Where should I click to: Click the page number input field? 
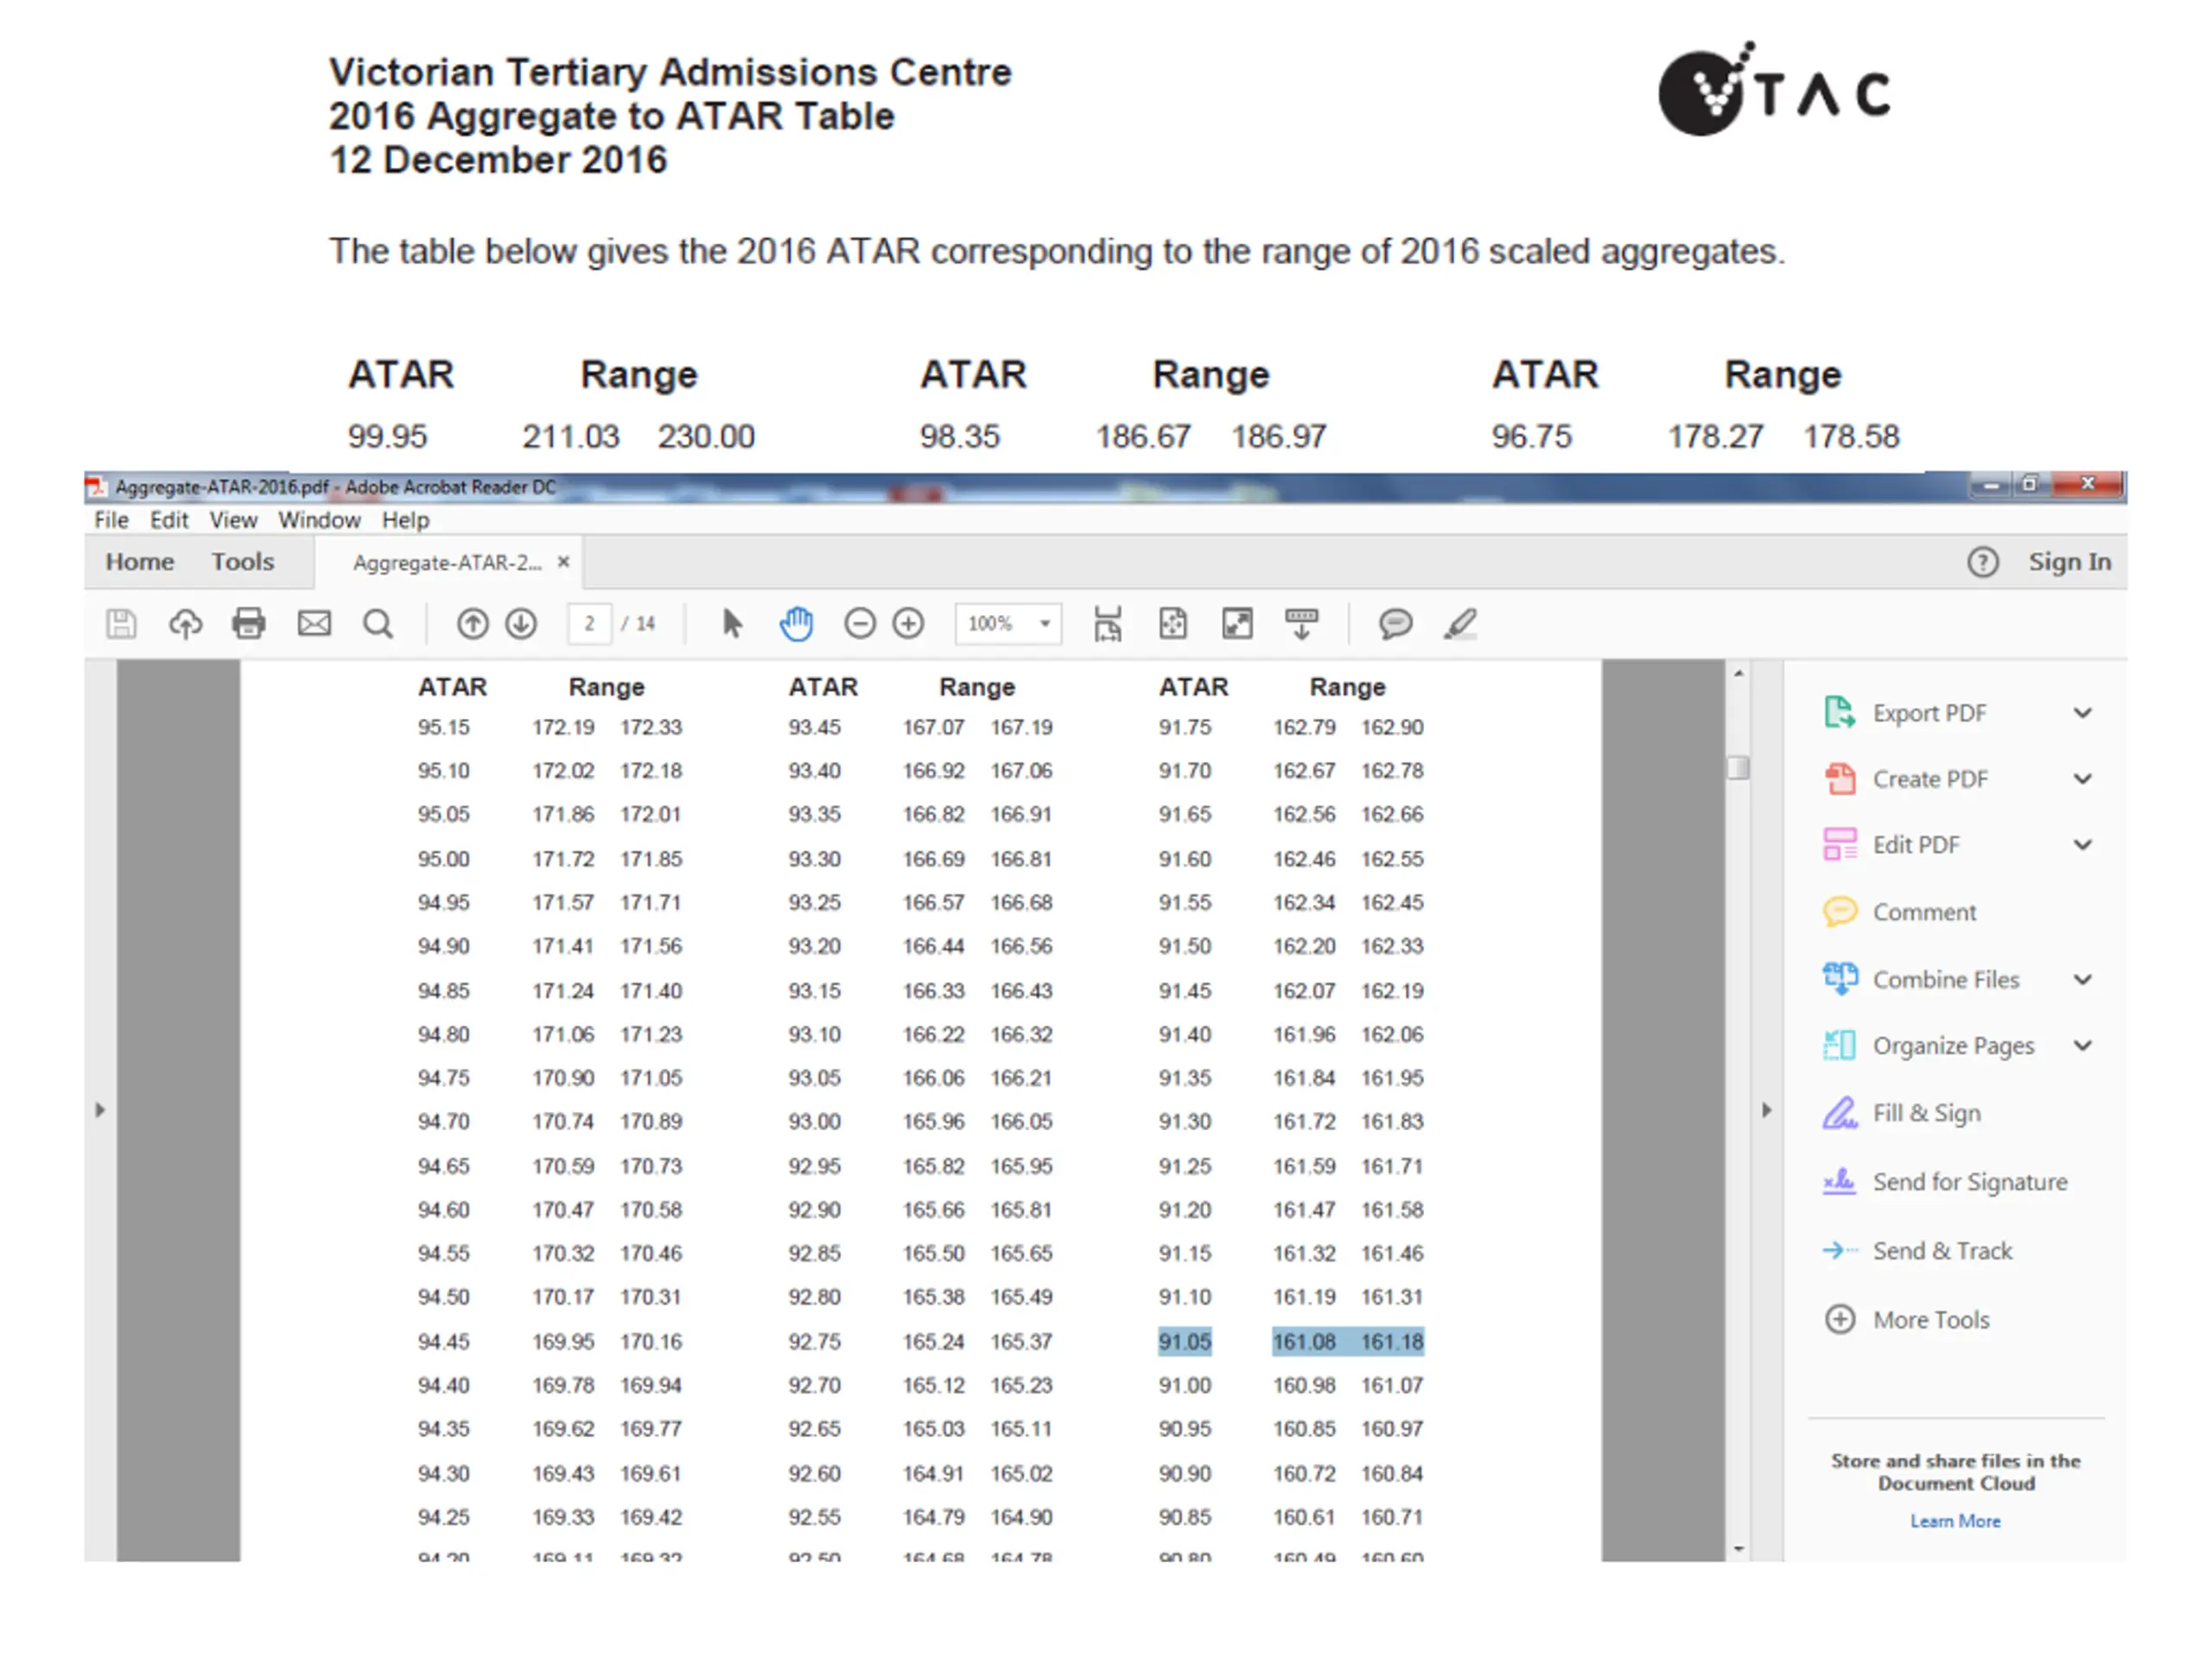(x=590, y=624)
